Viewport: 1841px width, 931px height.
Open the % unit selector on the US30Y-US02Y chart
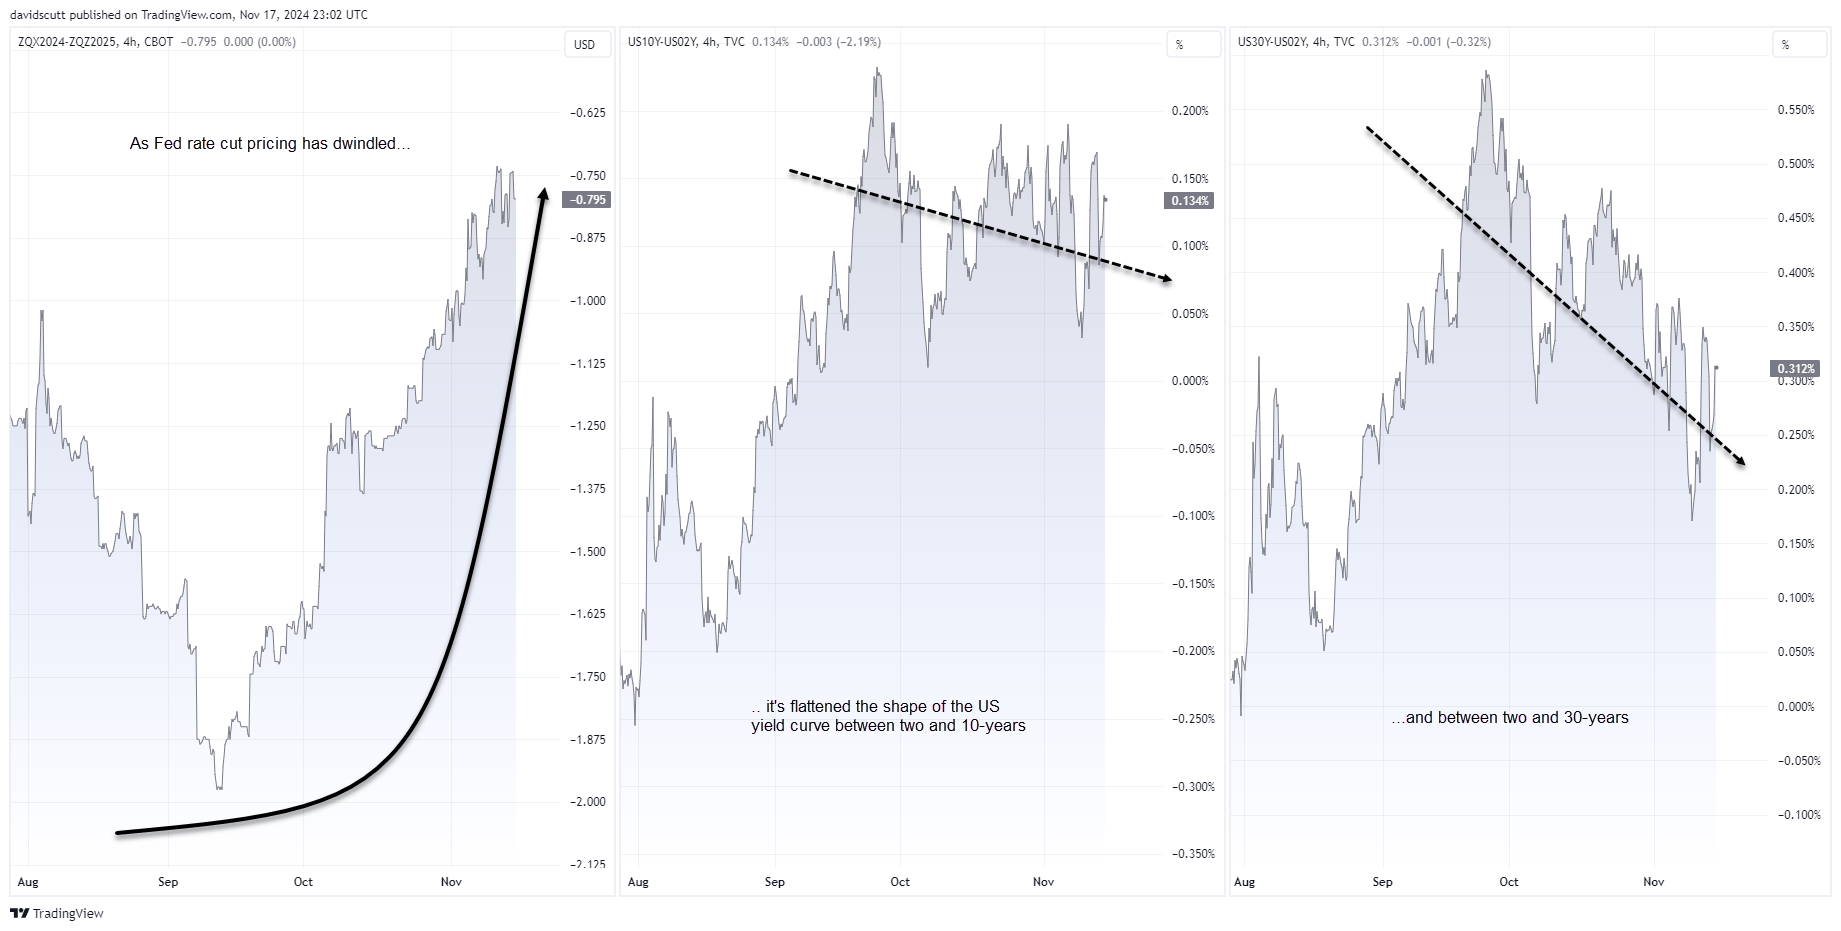(1801, 44)
